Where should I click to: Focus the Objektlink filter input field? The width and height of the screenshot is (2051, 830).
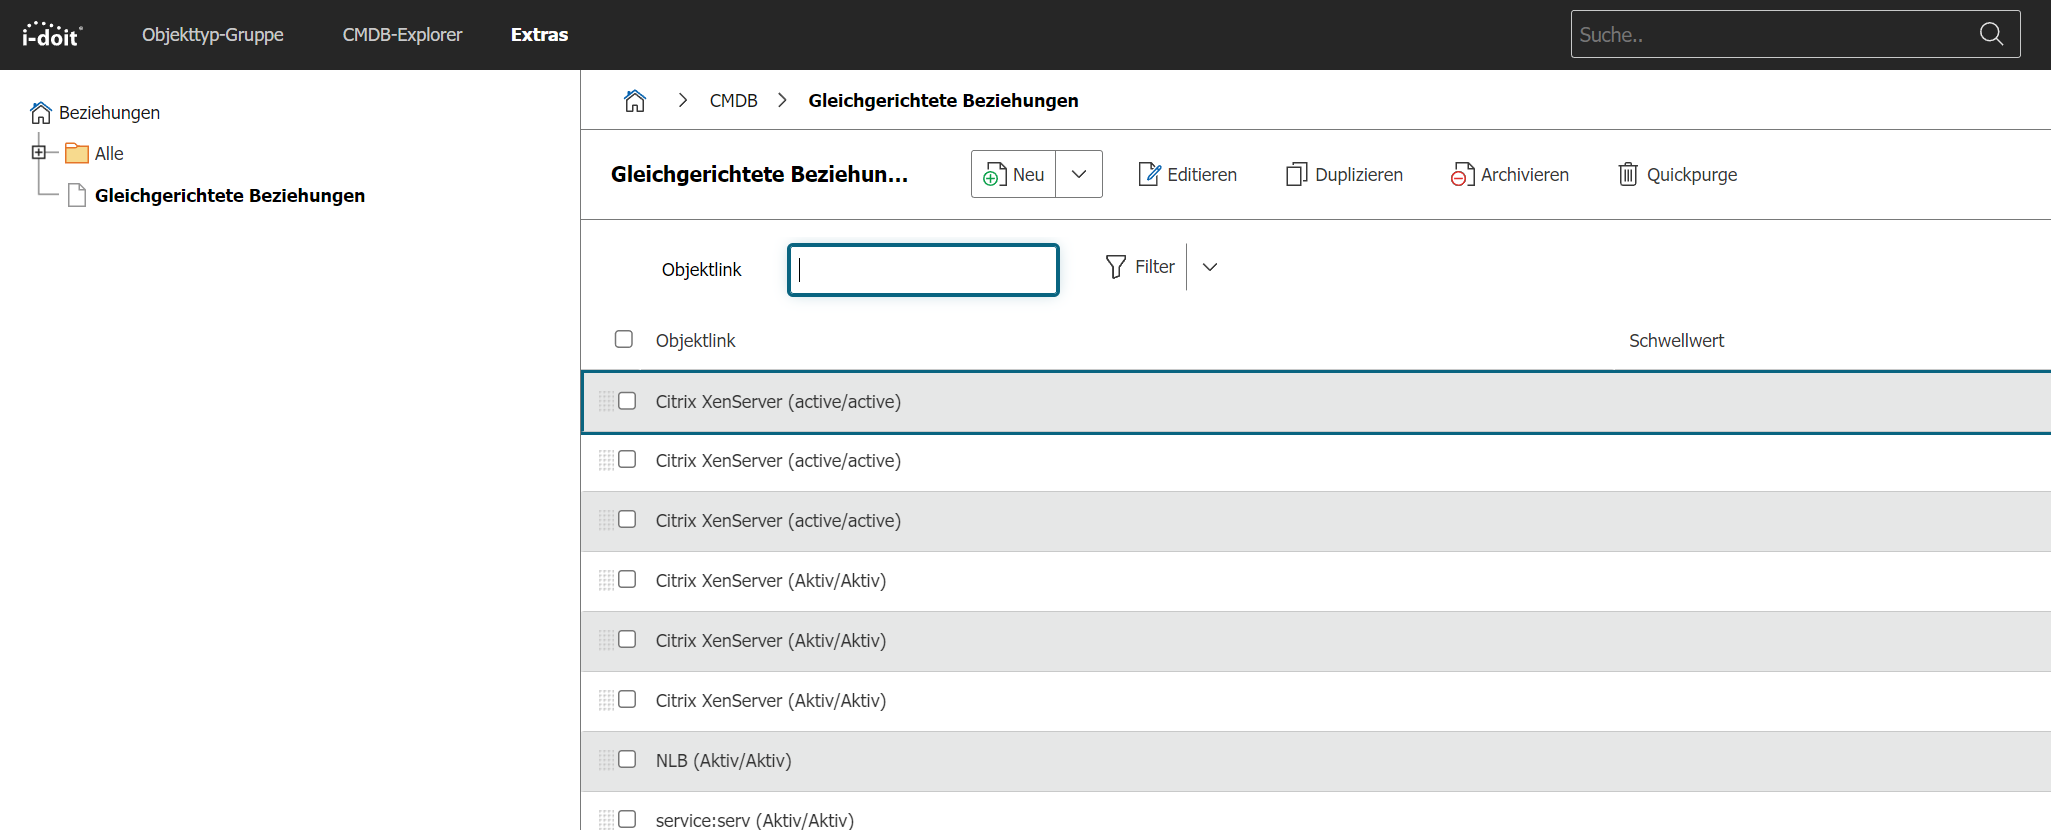[923, 270]
